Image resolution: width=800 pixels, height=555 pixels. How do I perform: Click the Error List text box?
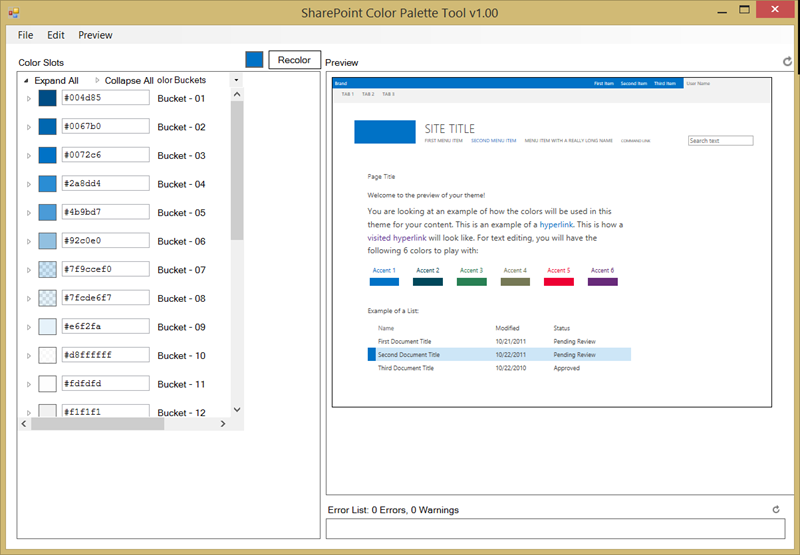(x=555, y=528)
